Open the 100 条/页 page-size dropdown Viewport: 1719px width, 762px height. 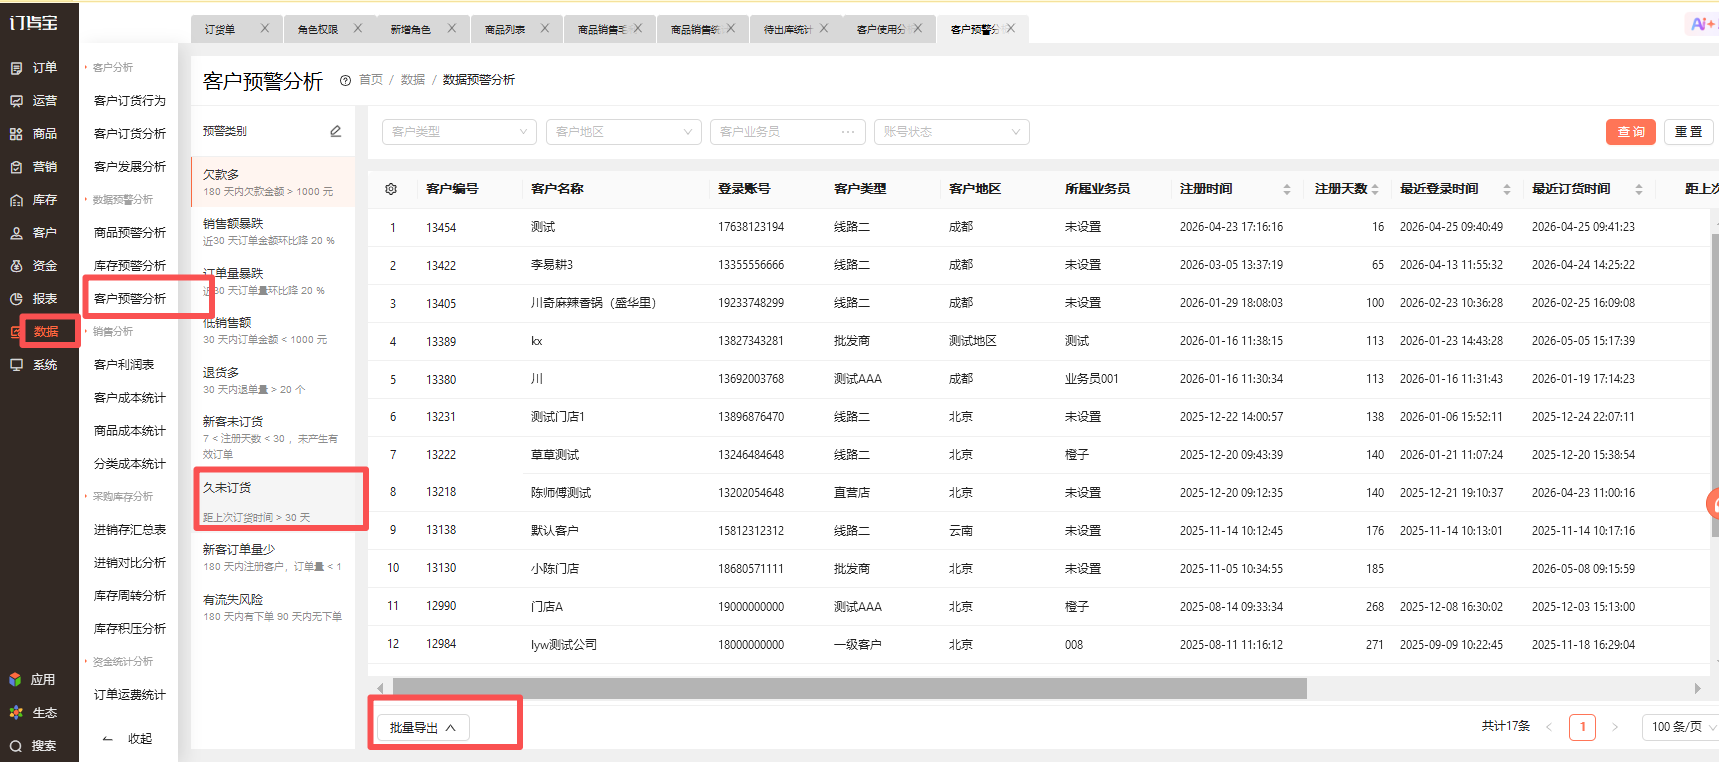tap(1681, 727)
